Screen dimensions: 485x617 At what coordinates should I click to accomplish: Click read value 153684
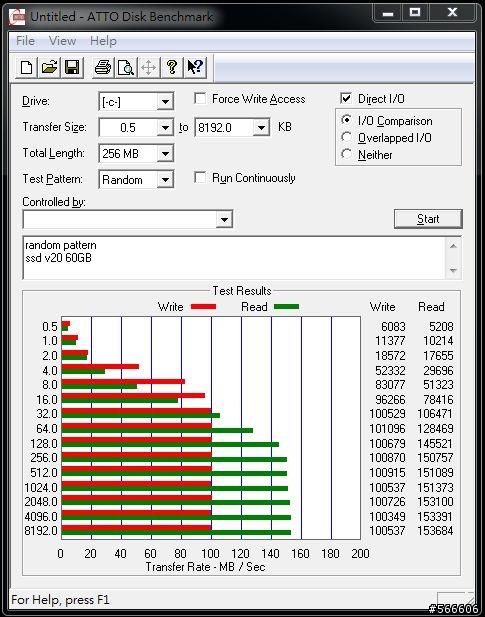tap(435, 530)
